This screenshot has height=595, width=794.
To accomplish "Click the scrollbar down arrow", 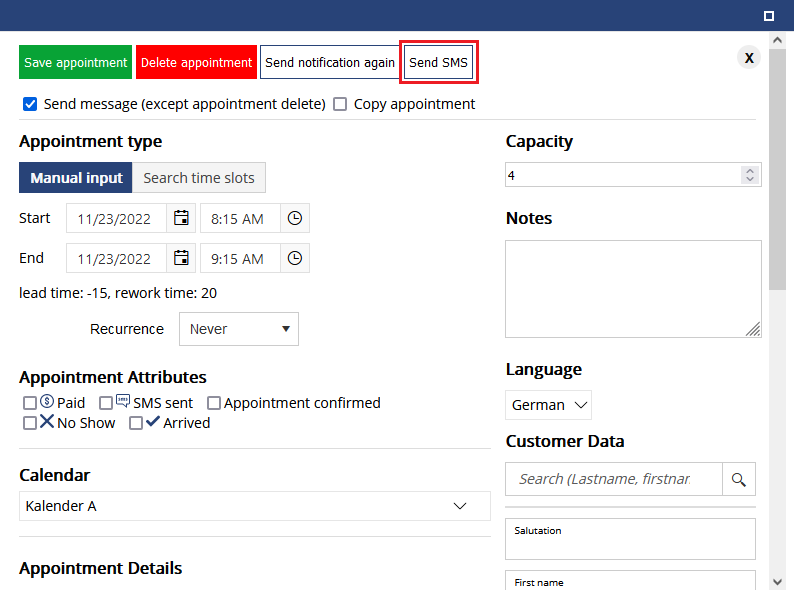I will (777, 582).
